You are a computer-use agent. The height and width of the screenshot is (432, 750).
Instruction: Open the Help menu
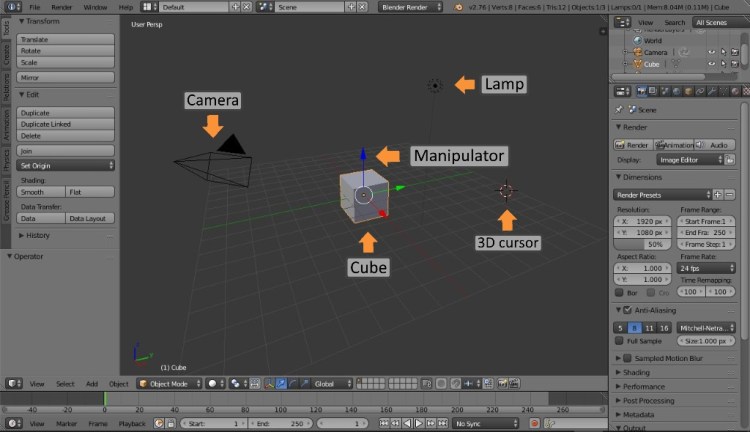pos(126,7)
